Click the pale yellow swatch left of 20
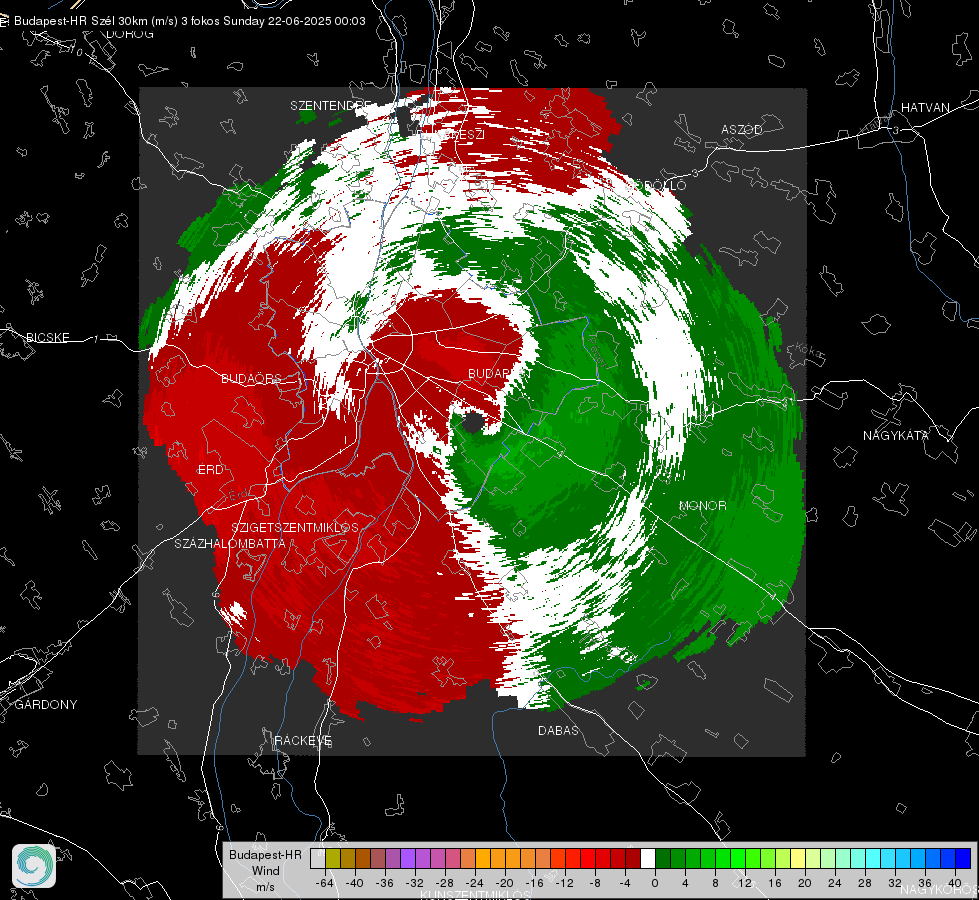 pyautogui.click(x=798, y=858)
